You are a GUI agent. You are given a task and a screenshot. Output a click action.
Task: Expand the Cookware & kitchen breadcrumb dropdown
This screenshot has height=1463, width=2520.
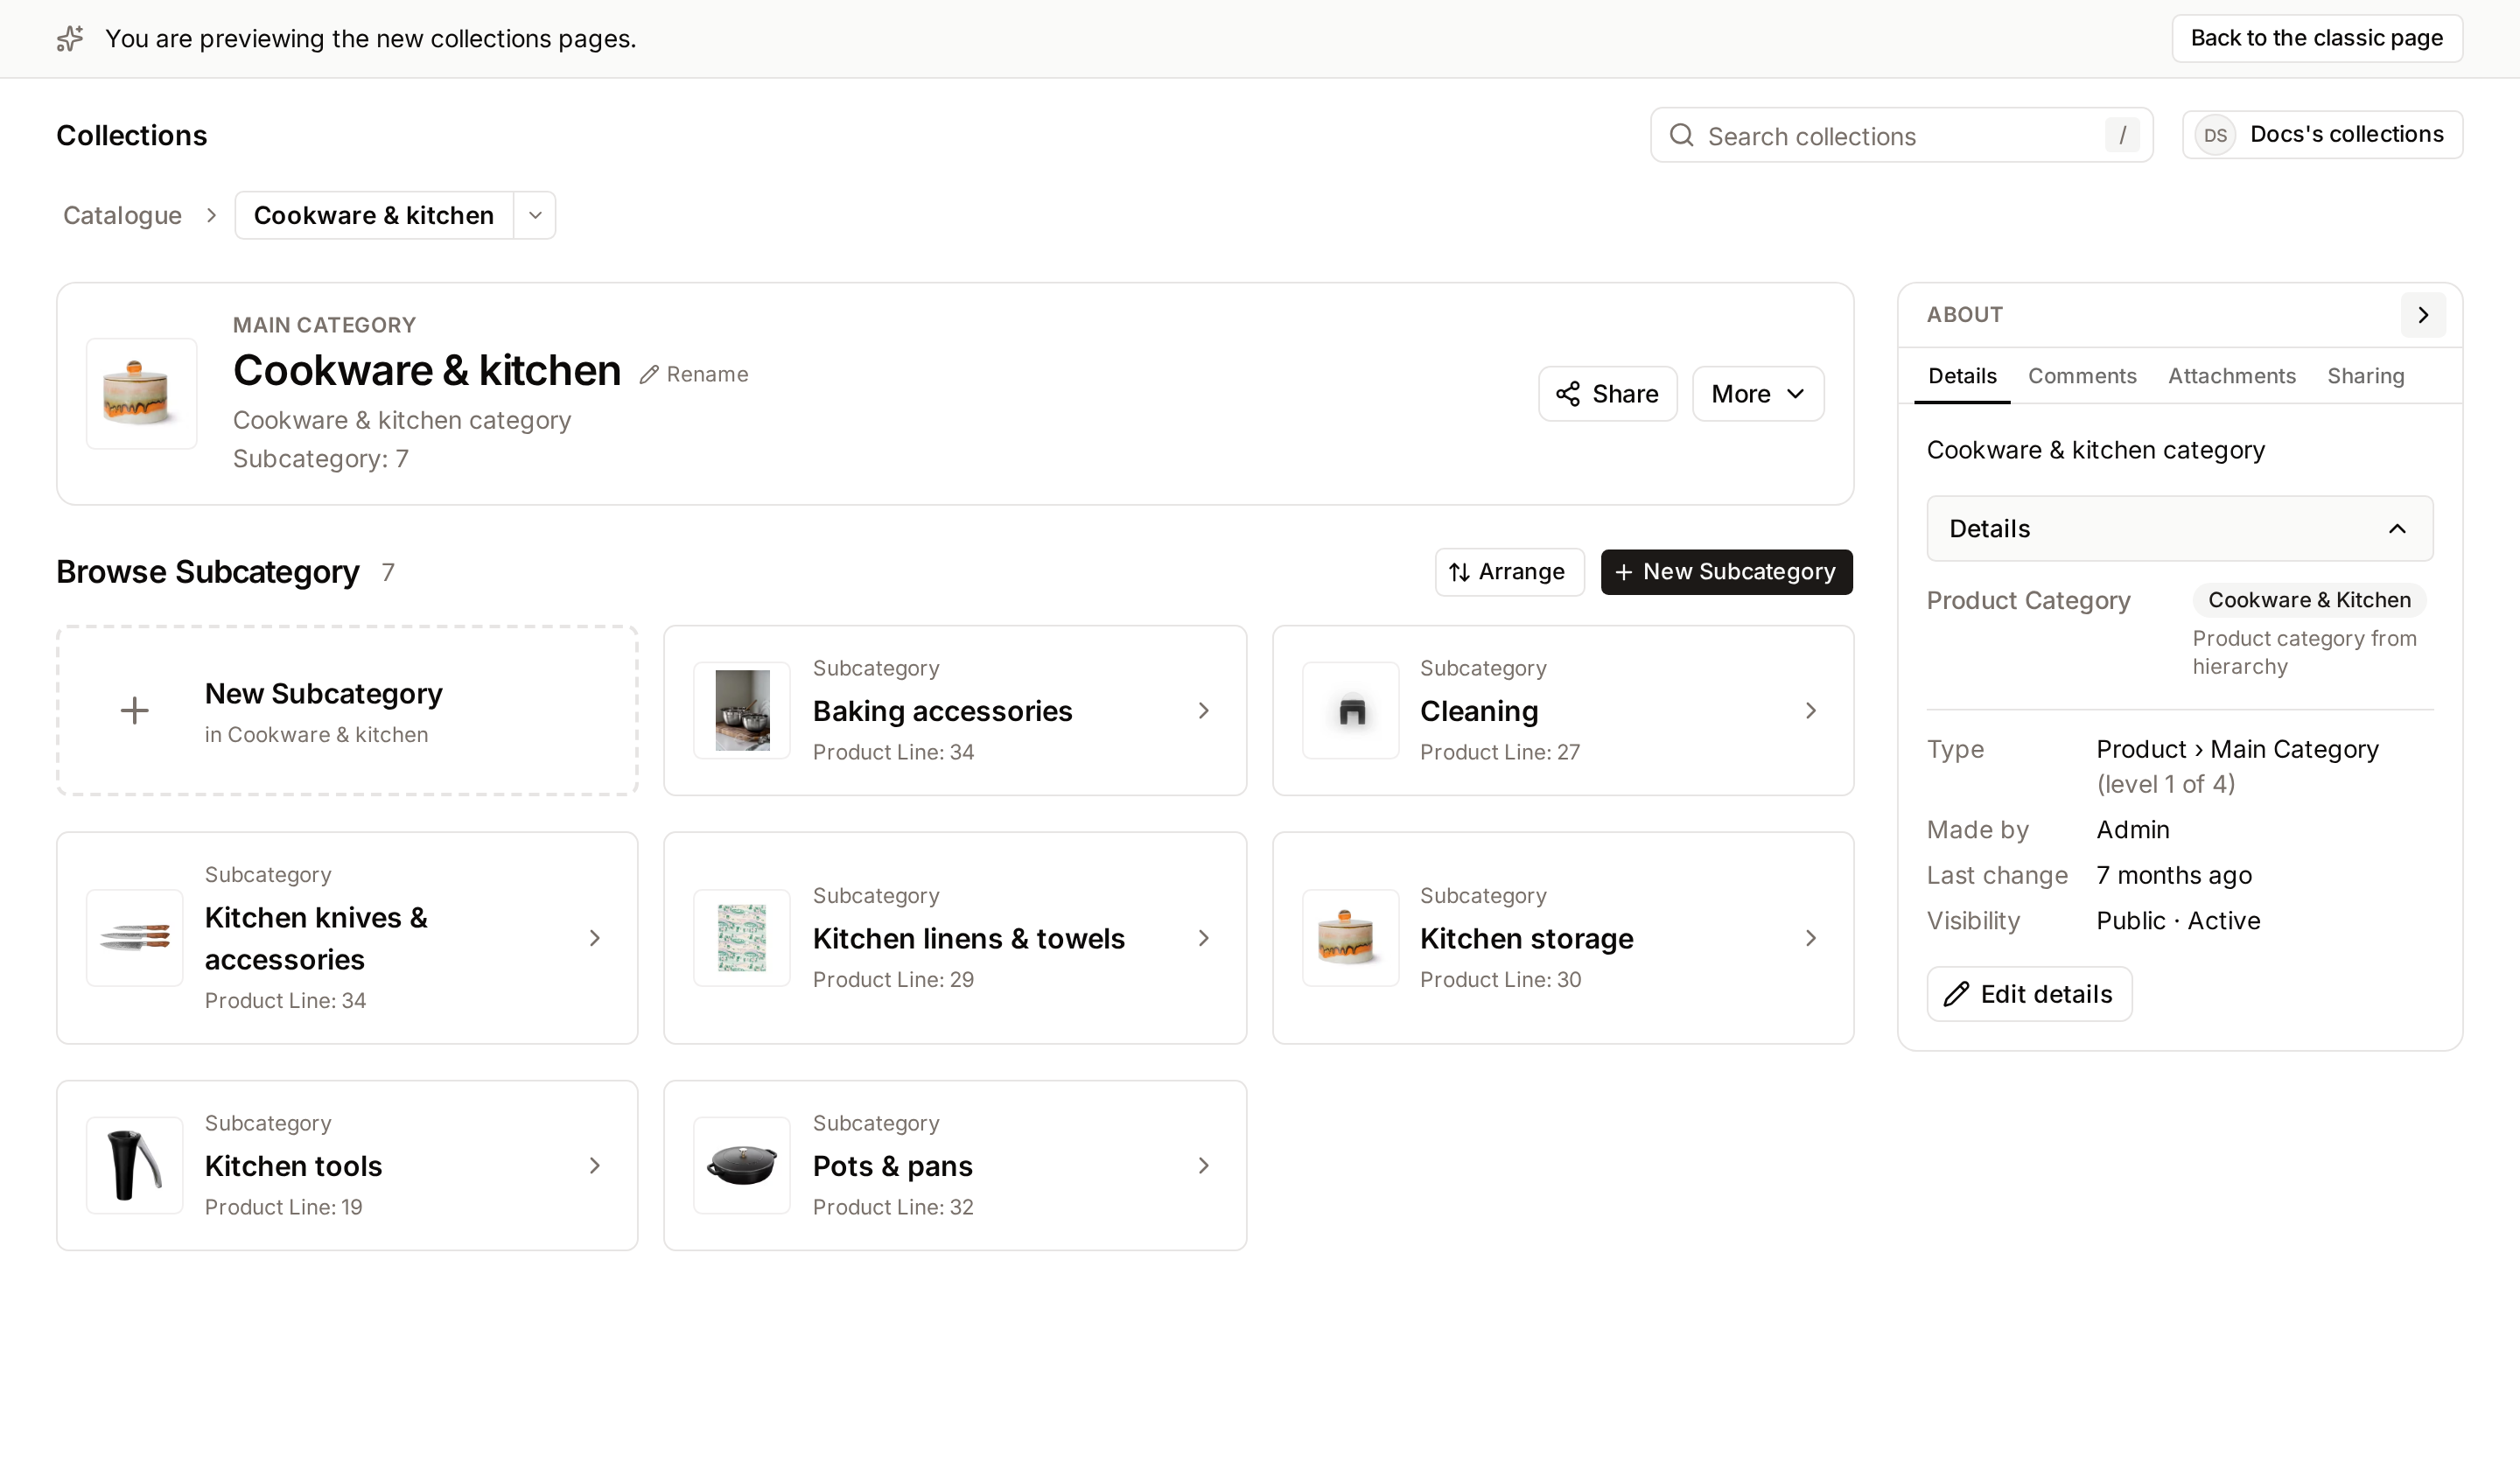click(x=535, y=216)
